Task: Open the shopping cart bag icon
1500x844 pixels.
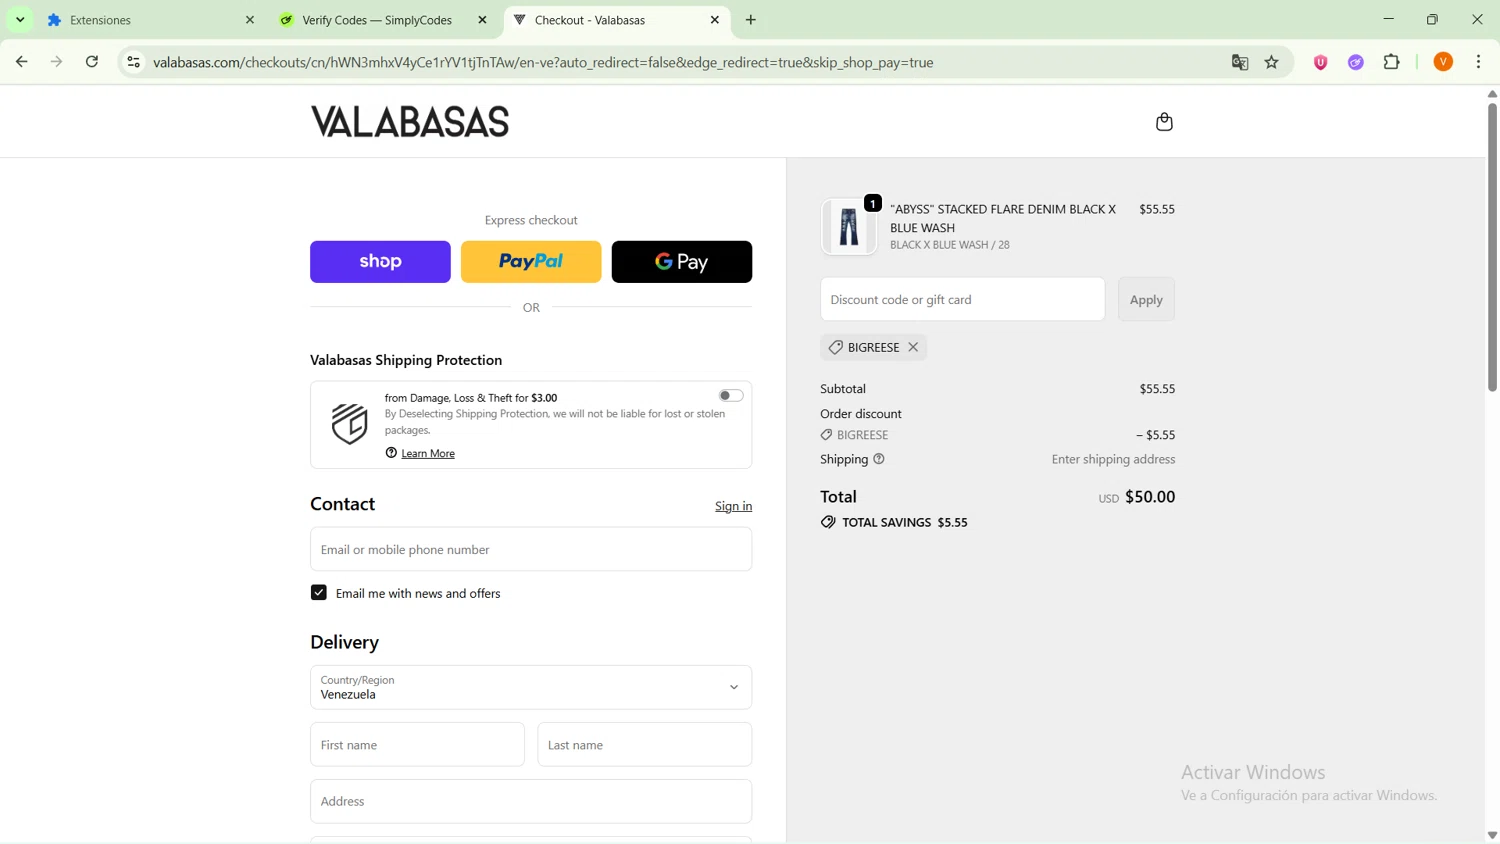Action: tap(1164, 122)
